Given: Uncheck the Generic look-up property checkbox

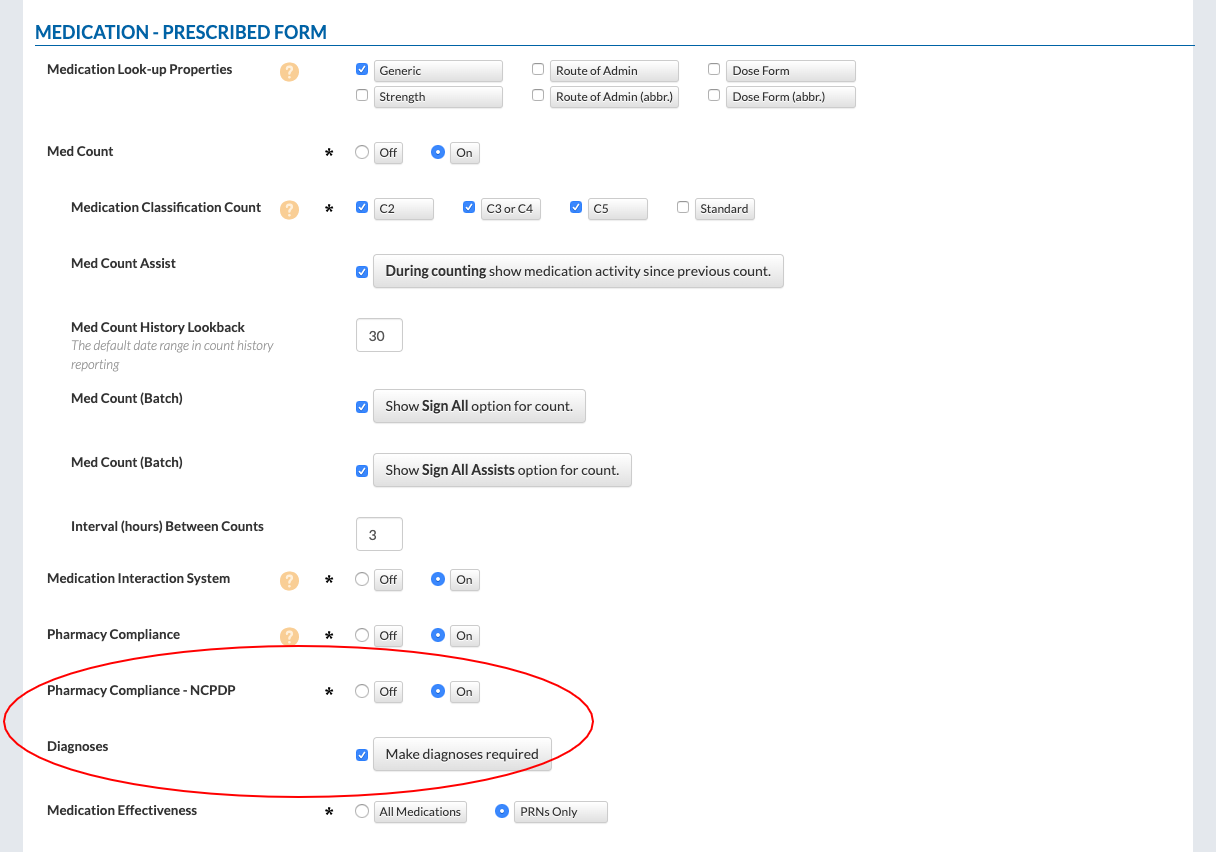Looking at the screenshot, I should pos(362,70).
